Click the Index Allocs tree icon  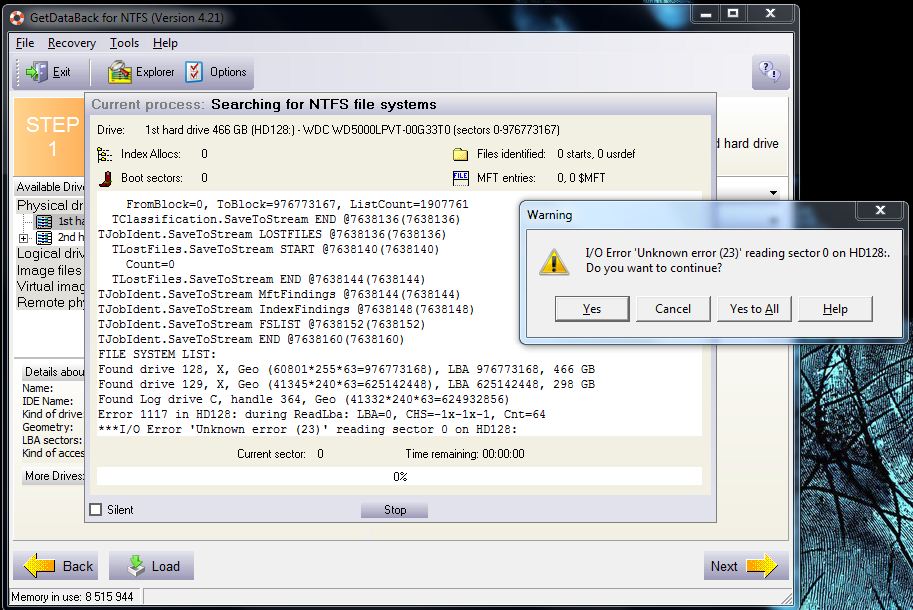[104, 154]
